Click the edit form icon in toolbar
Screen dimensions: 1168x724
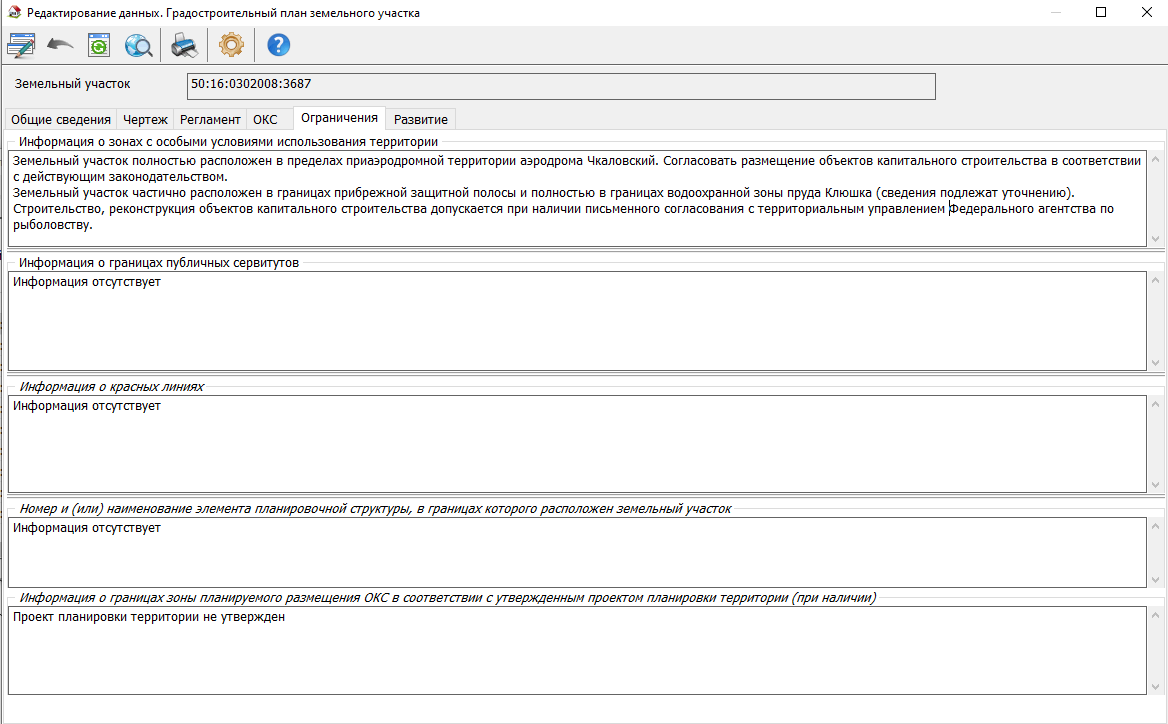click(21, 45)
